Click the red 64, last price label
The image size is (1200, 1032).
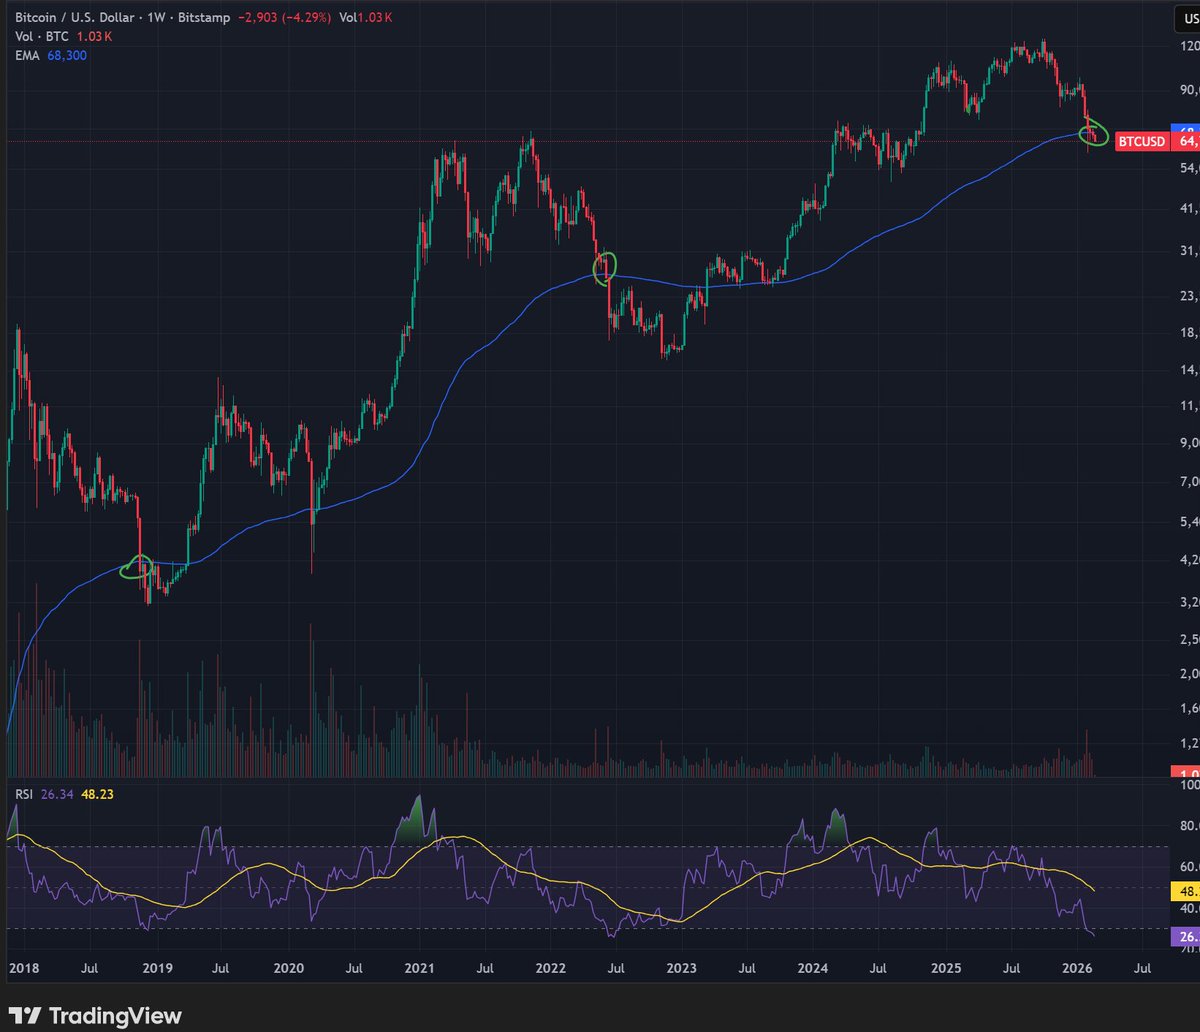pos(1187,142)
